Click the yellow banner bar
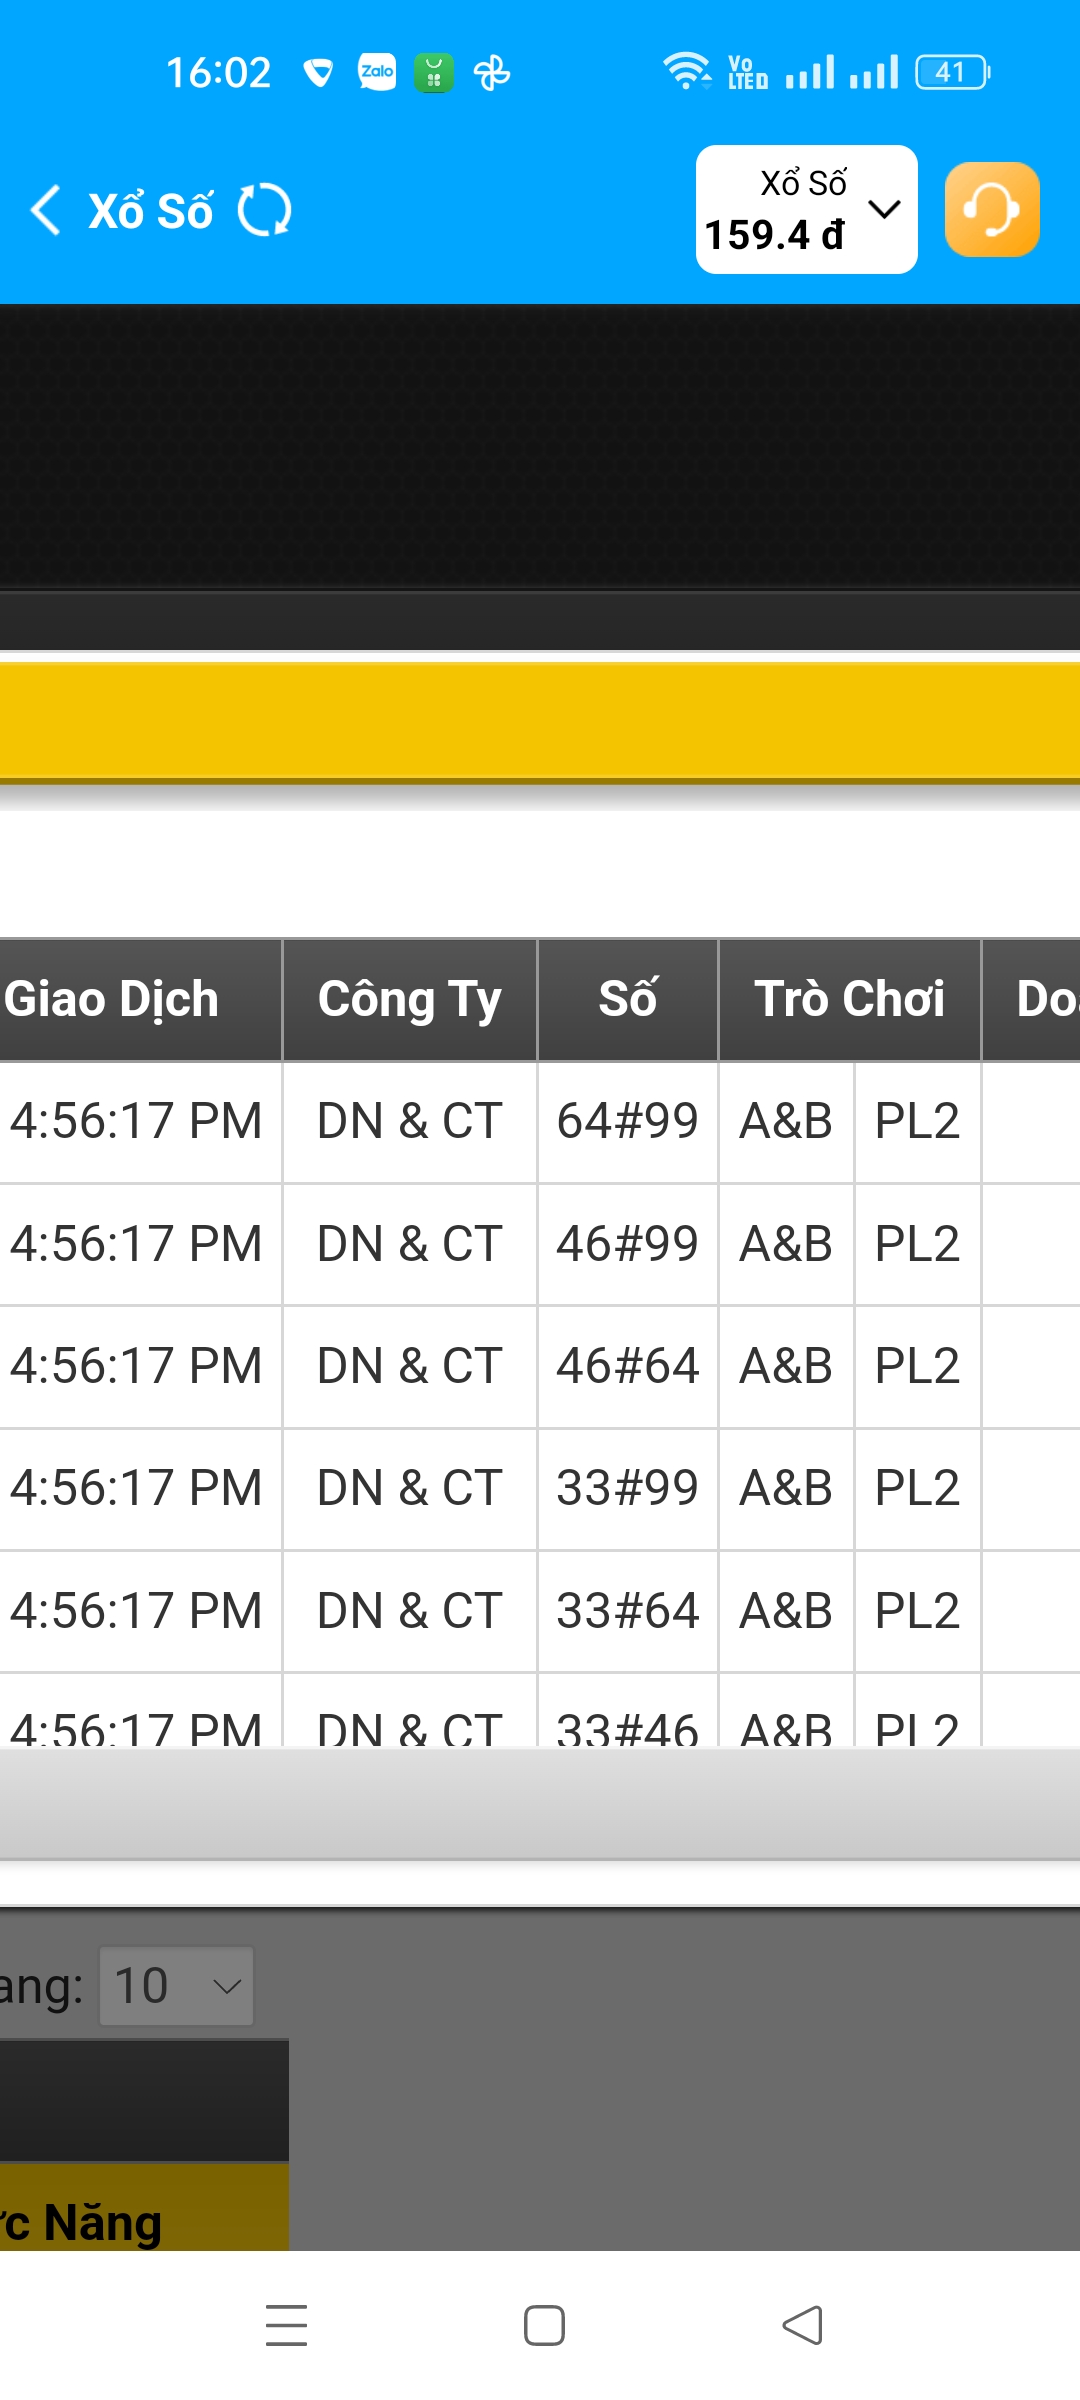The image size is (1080, 2400). point(540,720)
